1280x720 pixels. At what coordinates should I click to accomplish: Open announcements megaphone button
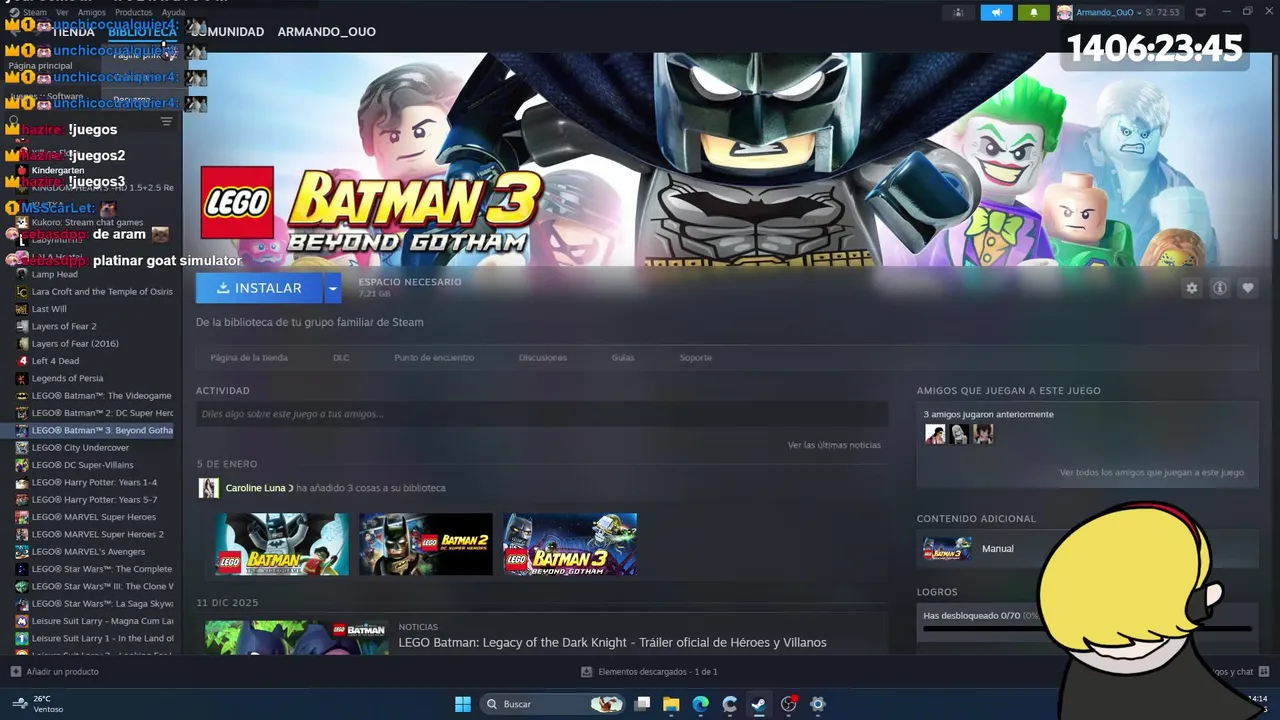996,12
